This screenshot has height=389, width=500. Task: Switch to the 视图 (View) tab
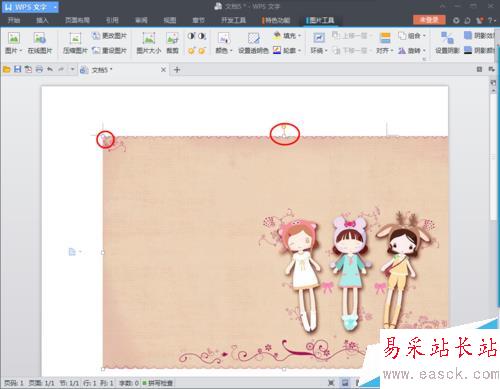[170, 20]
